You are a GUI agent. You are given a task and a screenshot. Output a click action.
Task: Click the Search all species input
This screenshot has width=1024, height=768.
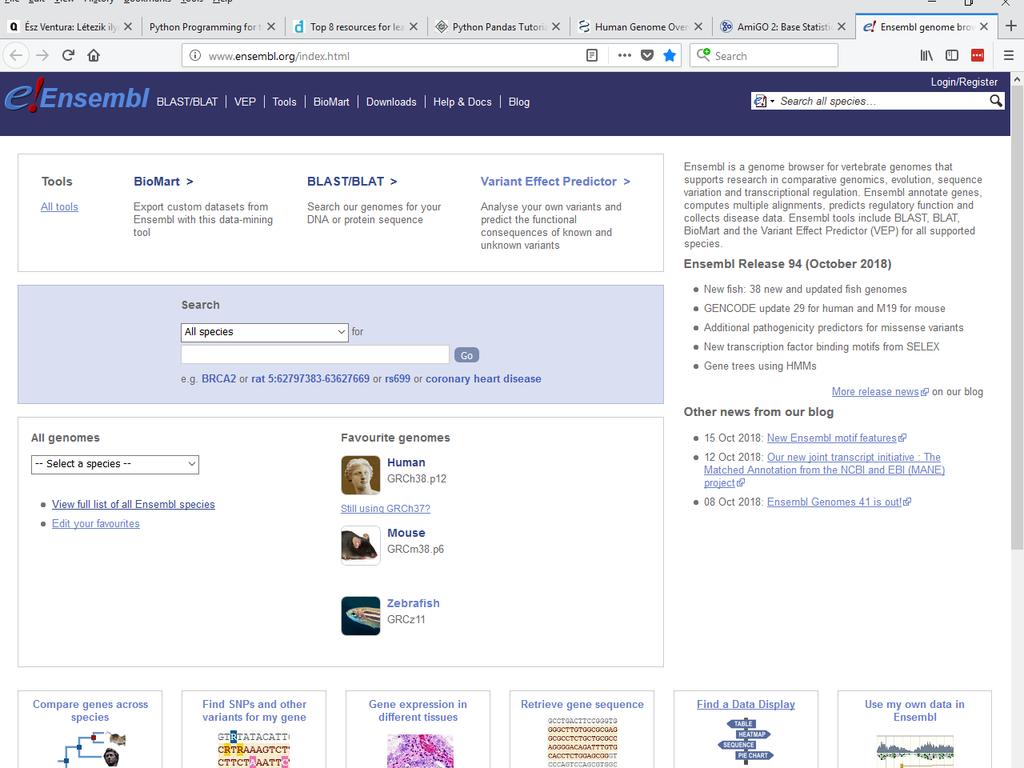(882, 101)
